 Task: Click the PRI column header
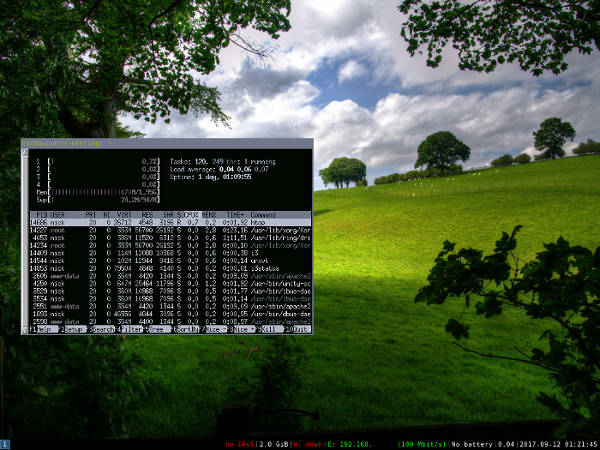click(90, 215)
